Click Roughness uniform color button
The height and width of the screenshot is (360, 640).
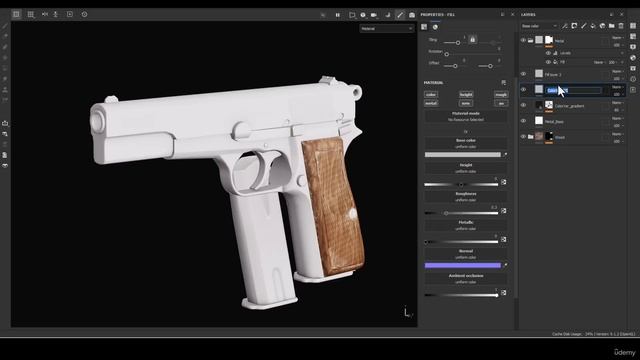[x=466, y=197]
